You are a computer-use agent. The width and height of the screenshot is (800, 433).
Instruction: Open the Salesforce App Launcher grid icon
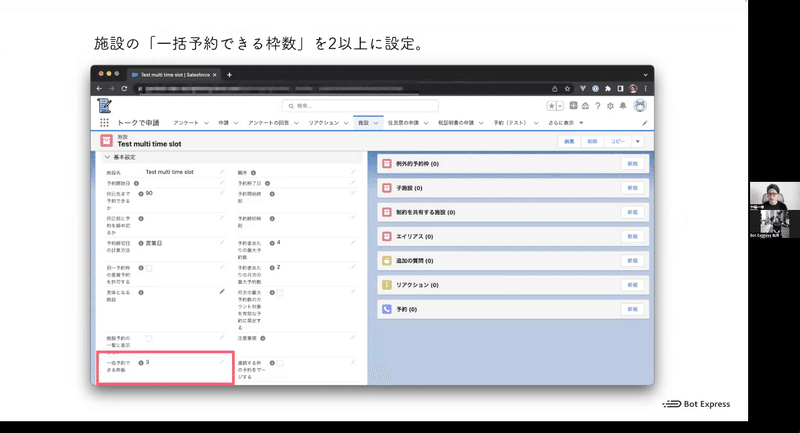coord(104,122)
